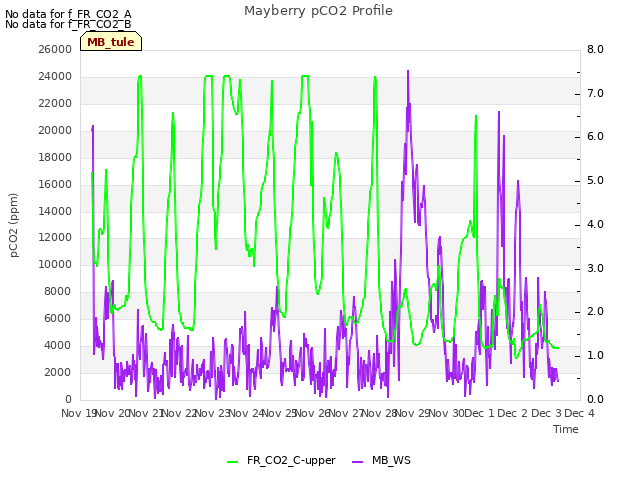Image resolution: width=640 pixels, height=480 pixels.
Task: Click the tall purple MB_WS peak near Nov 29
Action: (408, 72)
